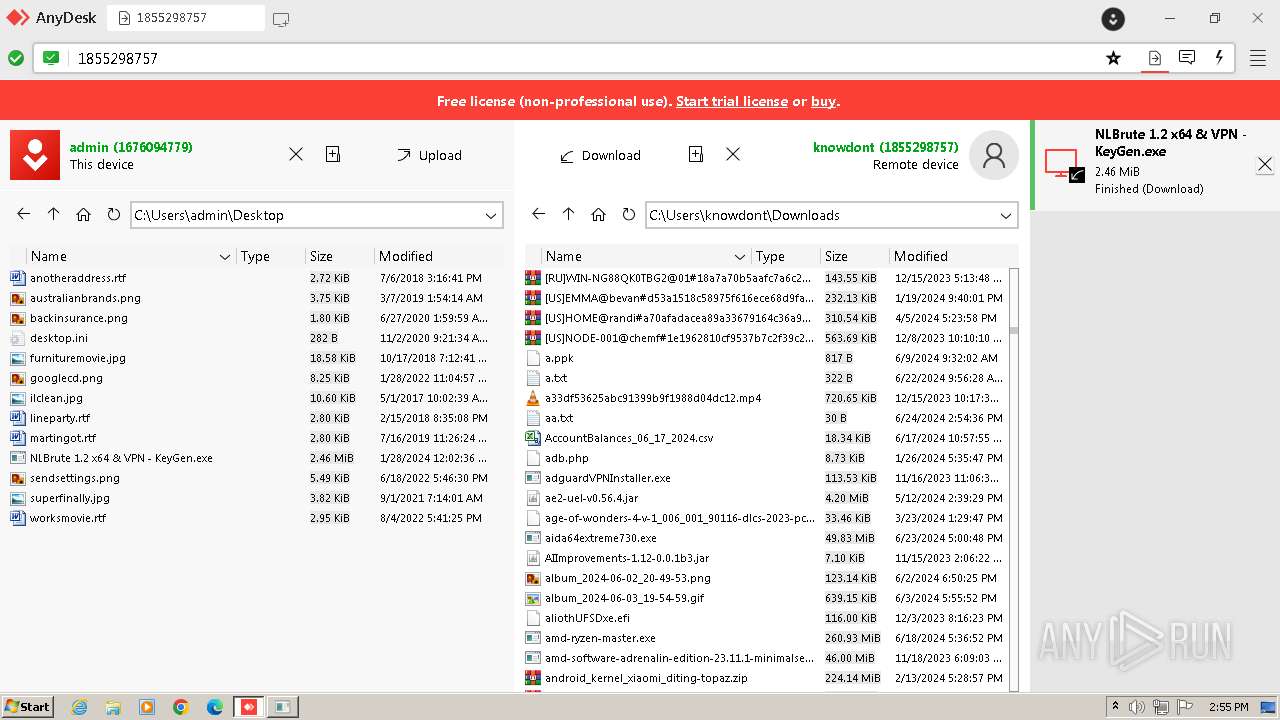Click the green secure connection badge
1280x720 pixels.
pos(51,58)
